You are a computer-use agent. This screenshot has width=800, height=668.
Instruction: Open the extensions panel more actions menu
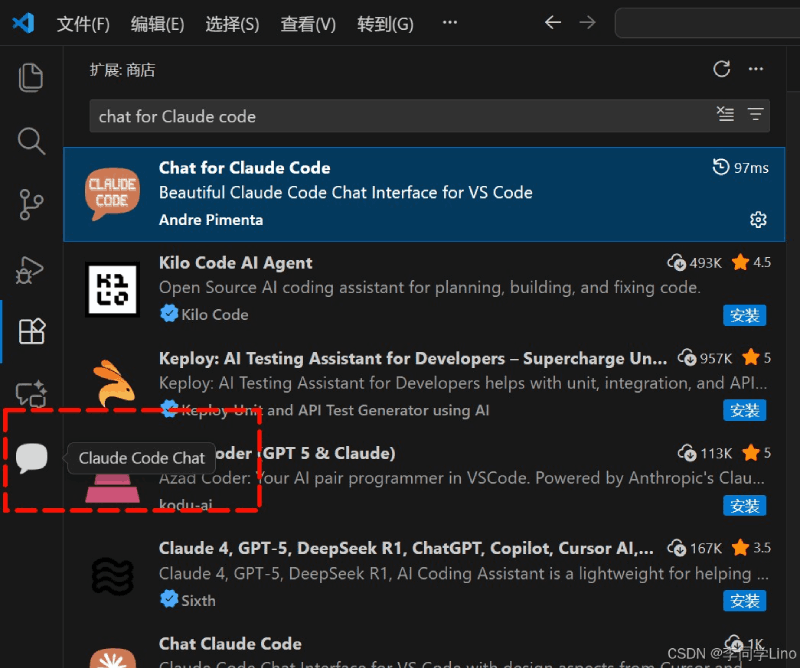click(x=756, y=69)
